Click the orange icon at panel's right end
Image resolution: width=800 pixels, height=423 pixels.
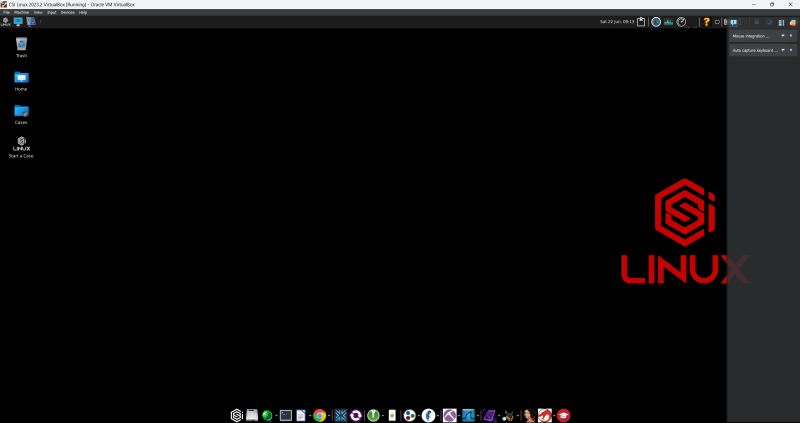click(x=793, y=22)
